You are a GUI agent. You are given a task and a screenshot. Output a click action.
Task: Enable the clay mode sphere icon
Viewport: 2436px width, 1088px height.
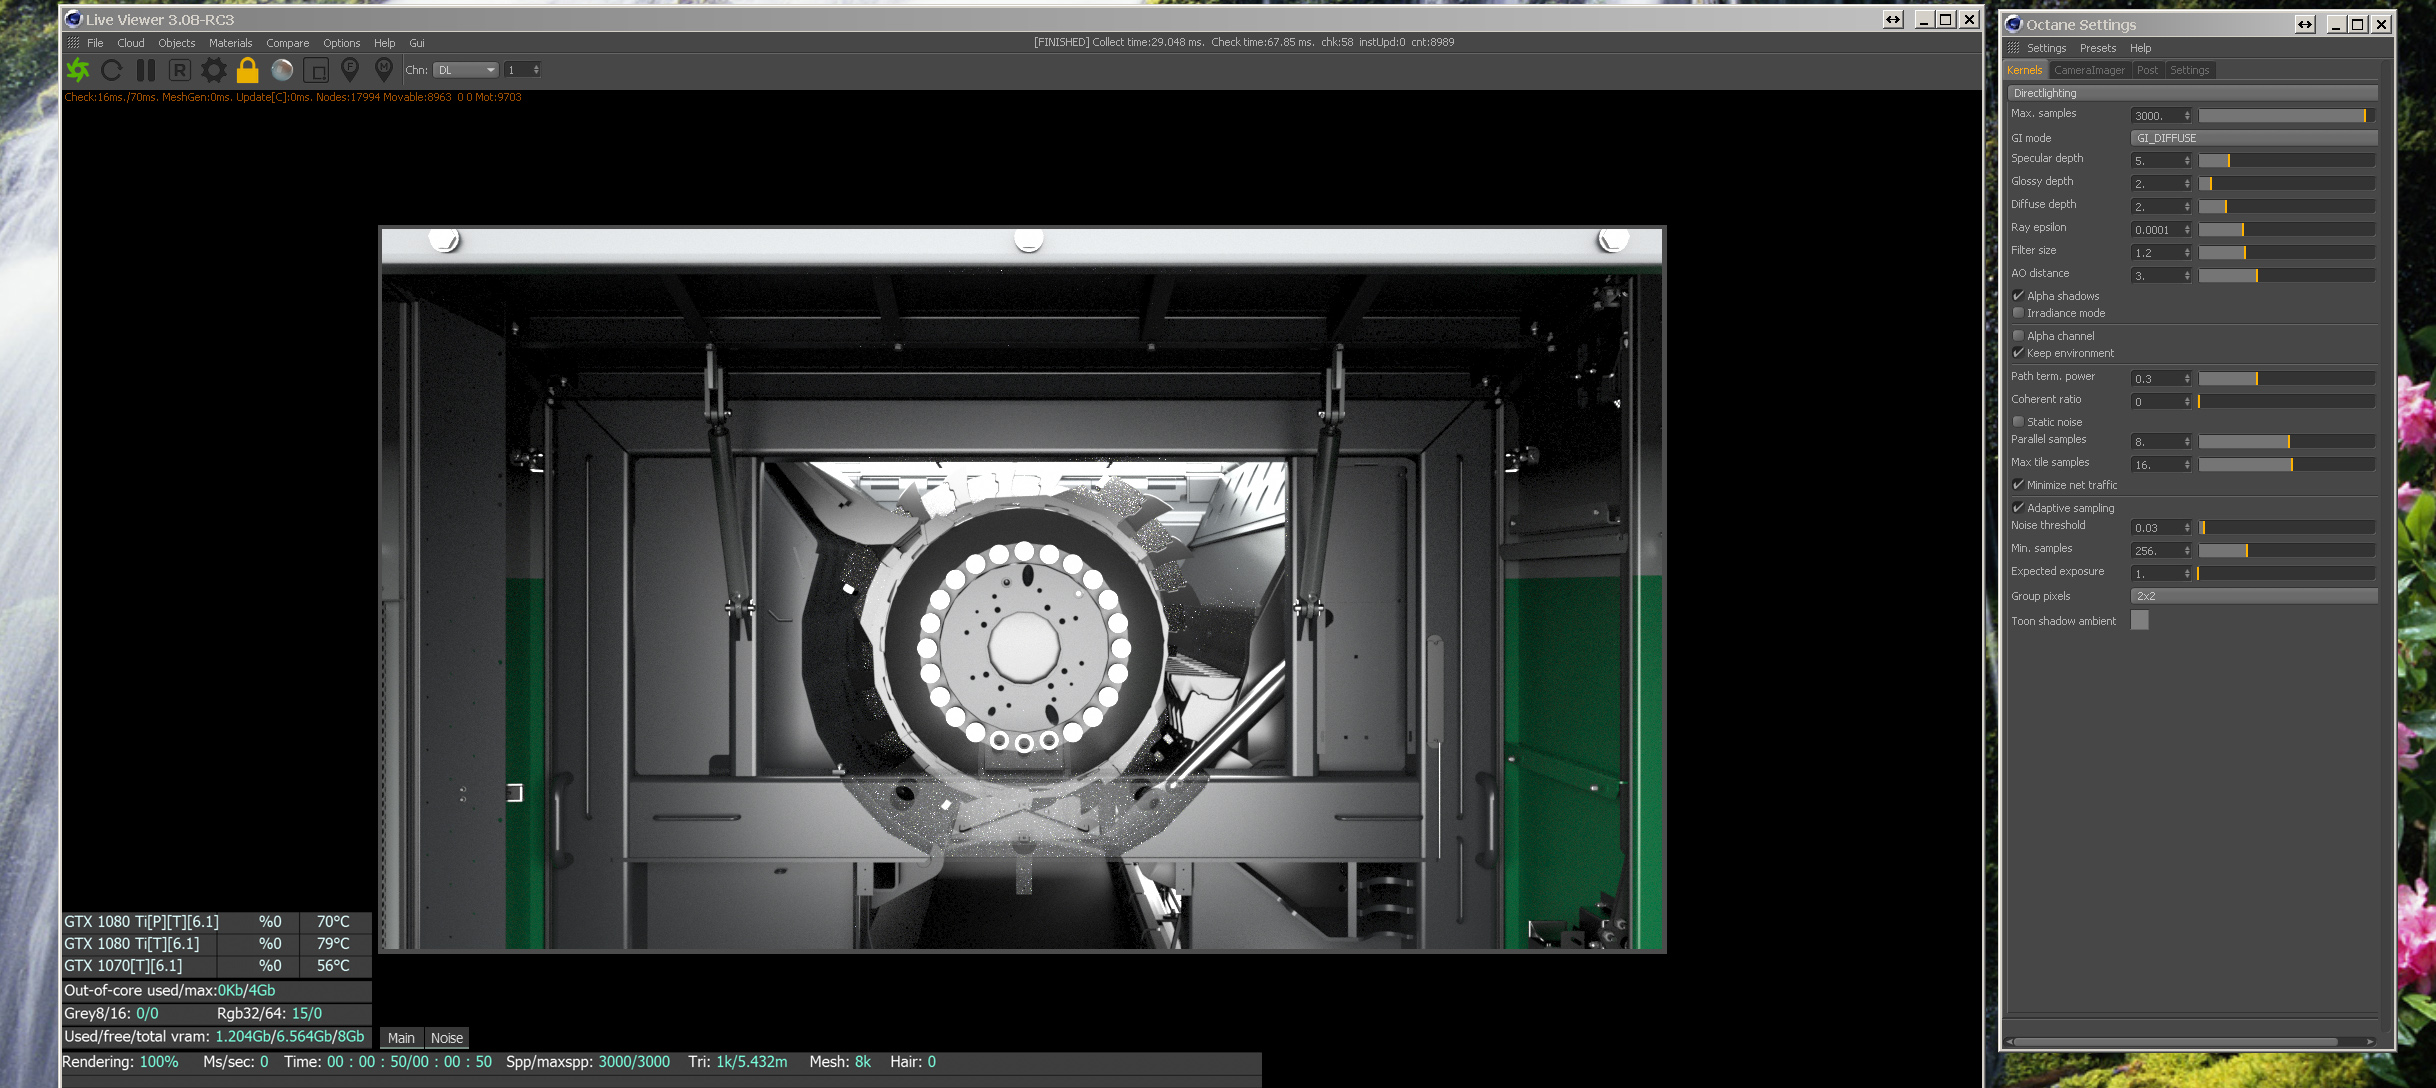tap(282, 70)
